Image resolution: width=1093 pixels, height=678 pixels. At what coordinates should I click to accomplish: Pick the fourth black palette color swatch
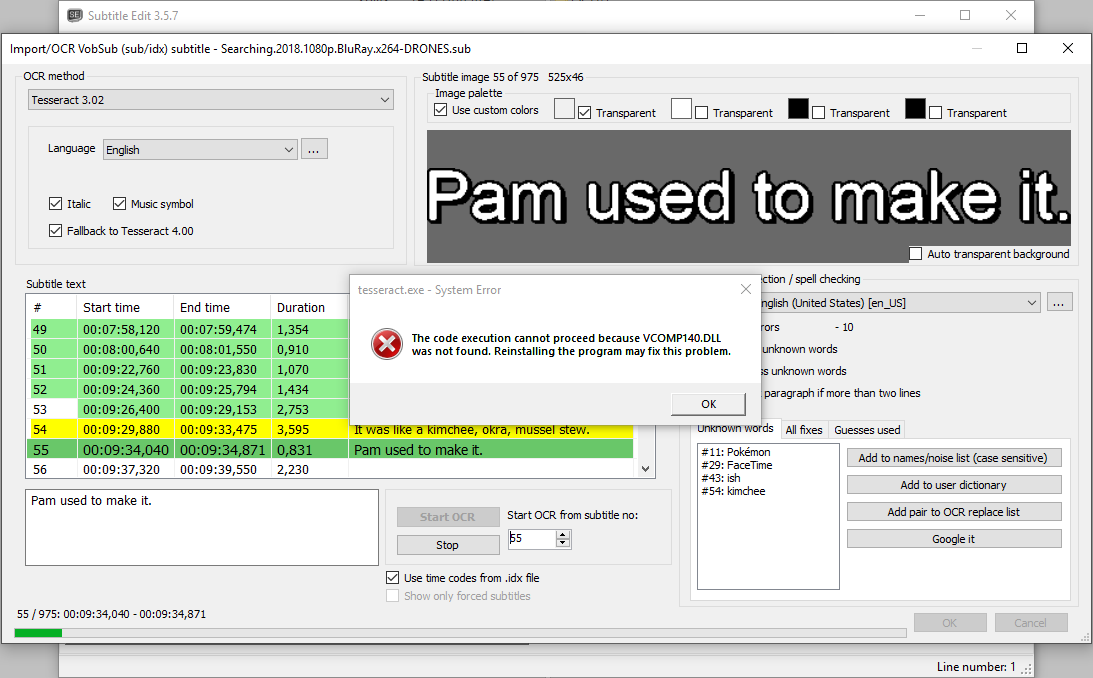[915, 109]
